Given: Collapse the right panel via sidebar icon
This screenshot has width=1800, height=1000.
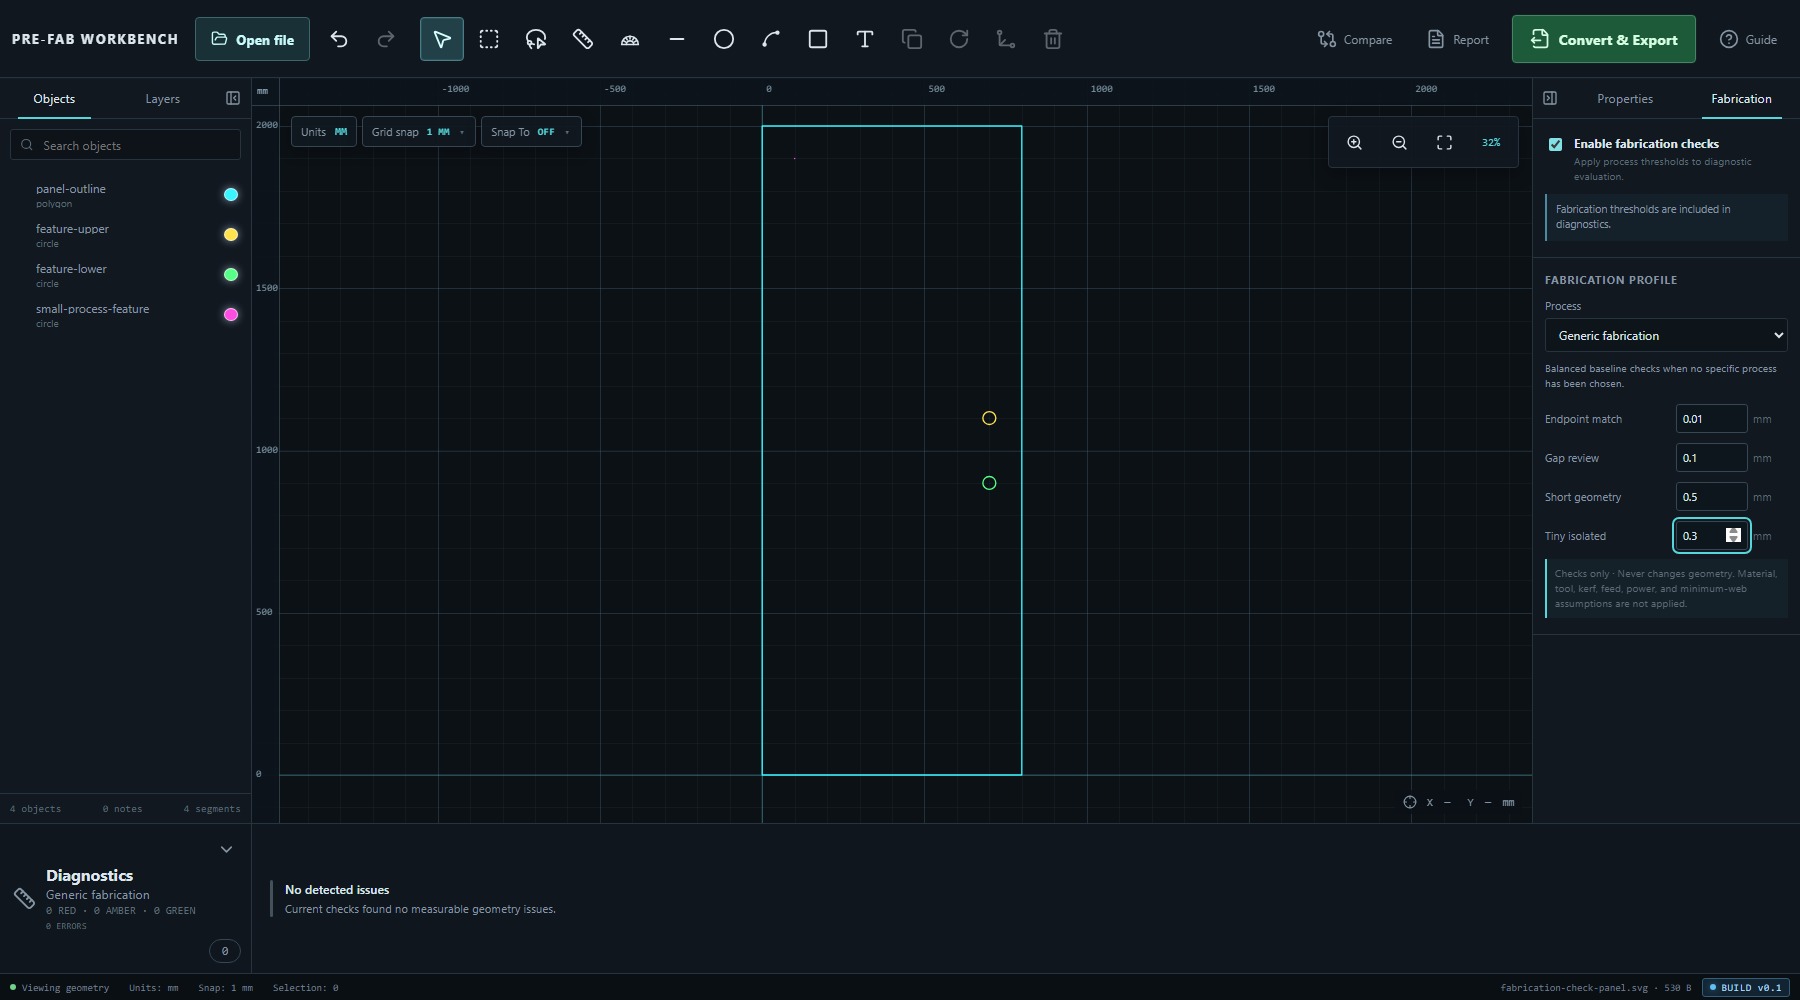Looking at the screenshot, I should click(1550, 98).
